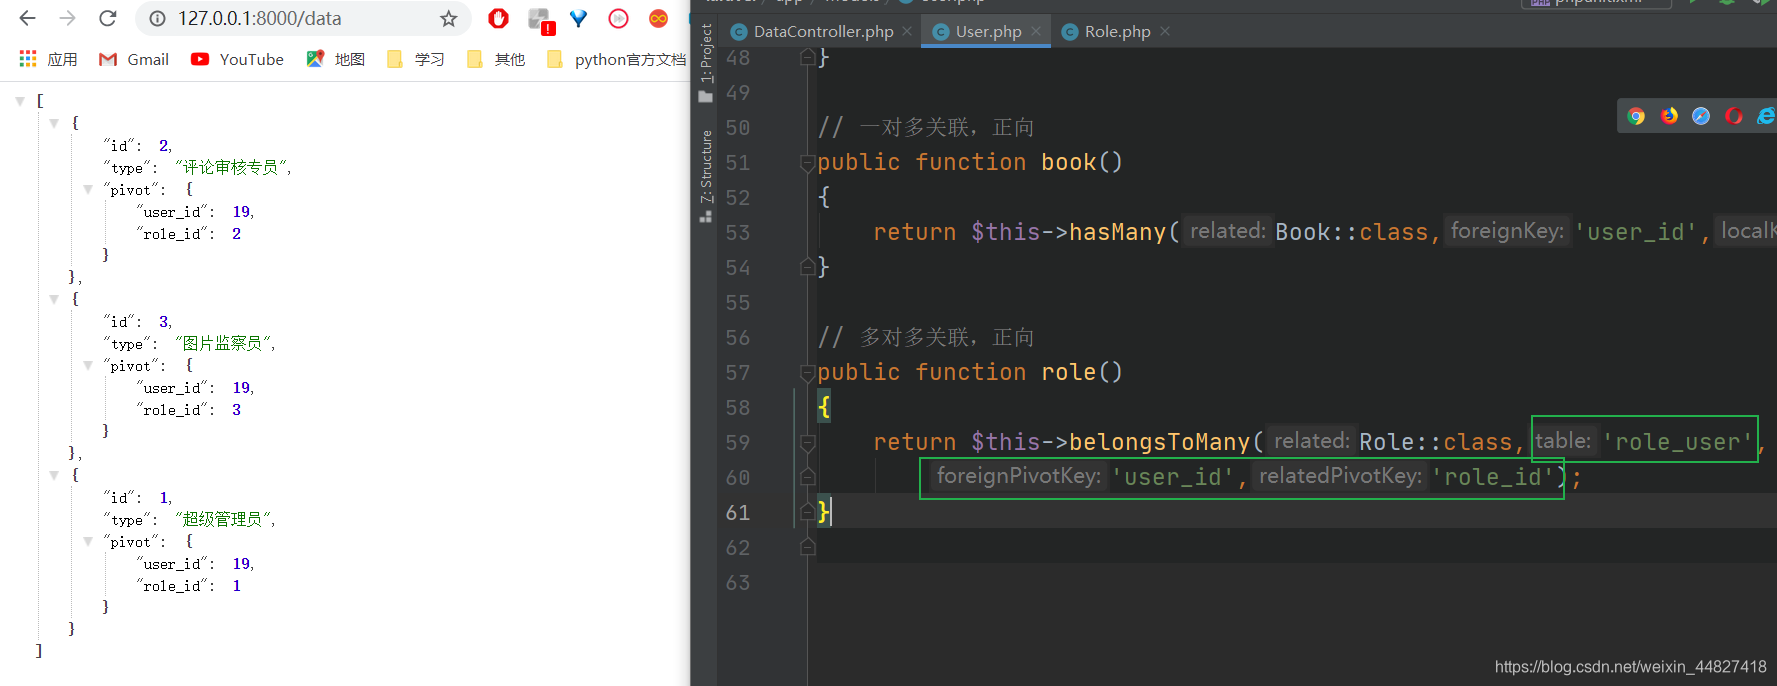Open the 其他 bookmarks folder
This screenshot has height=686, width=1777.
click(x=496, y=59)
